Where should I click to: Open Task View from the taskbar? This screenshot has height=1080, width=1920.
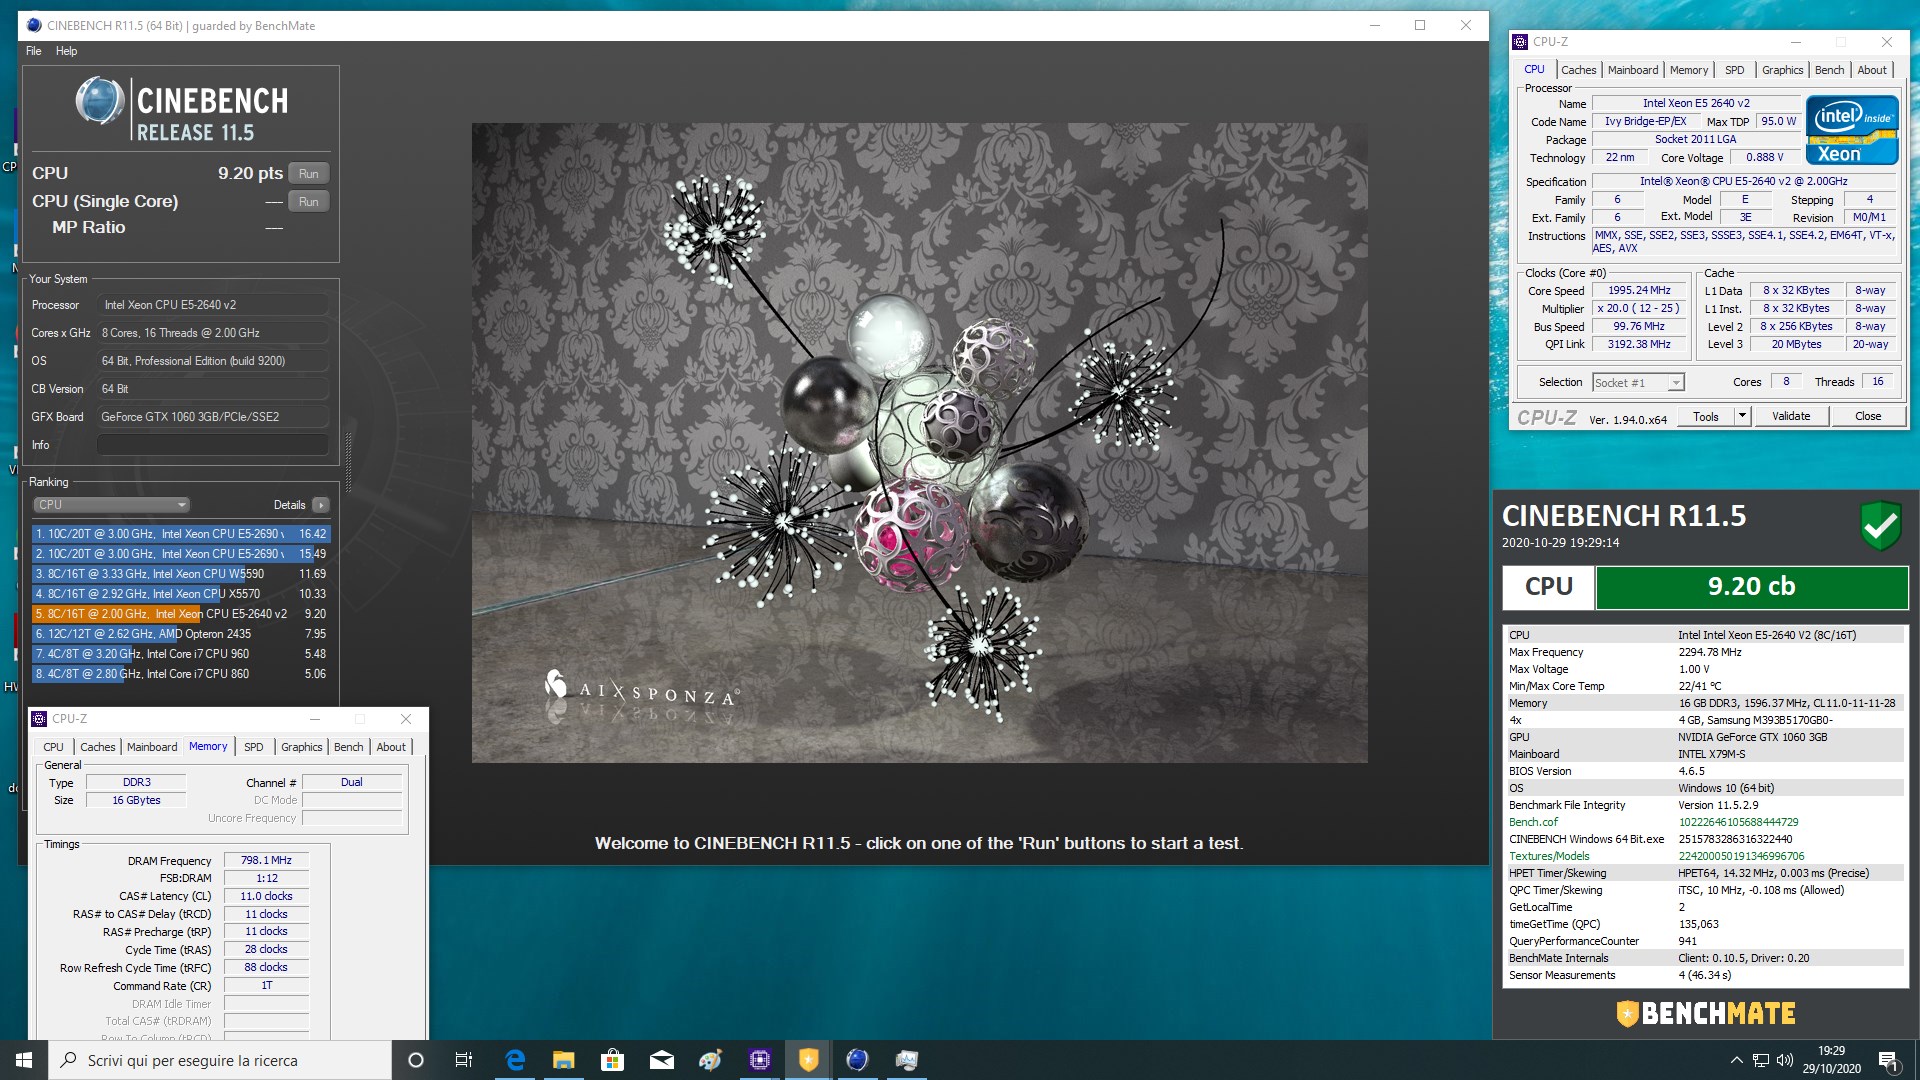point(464,1060)
